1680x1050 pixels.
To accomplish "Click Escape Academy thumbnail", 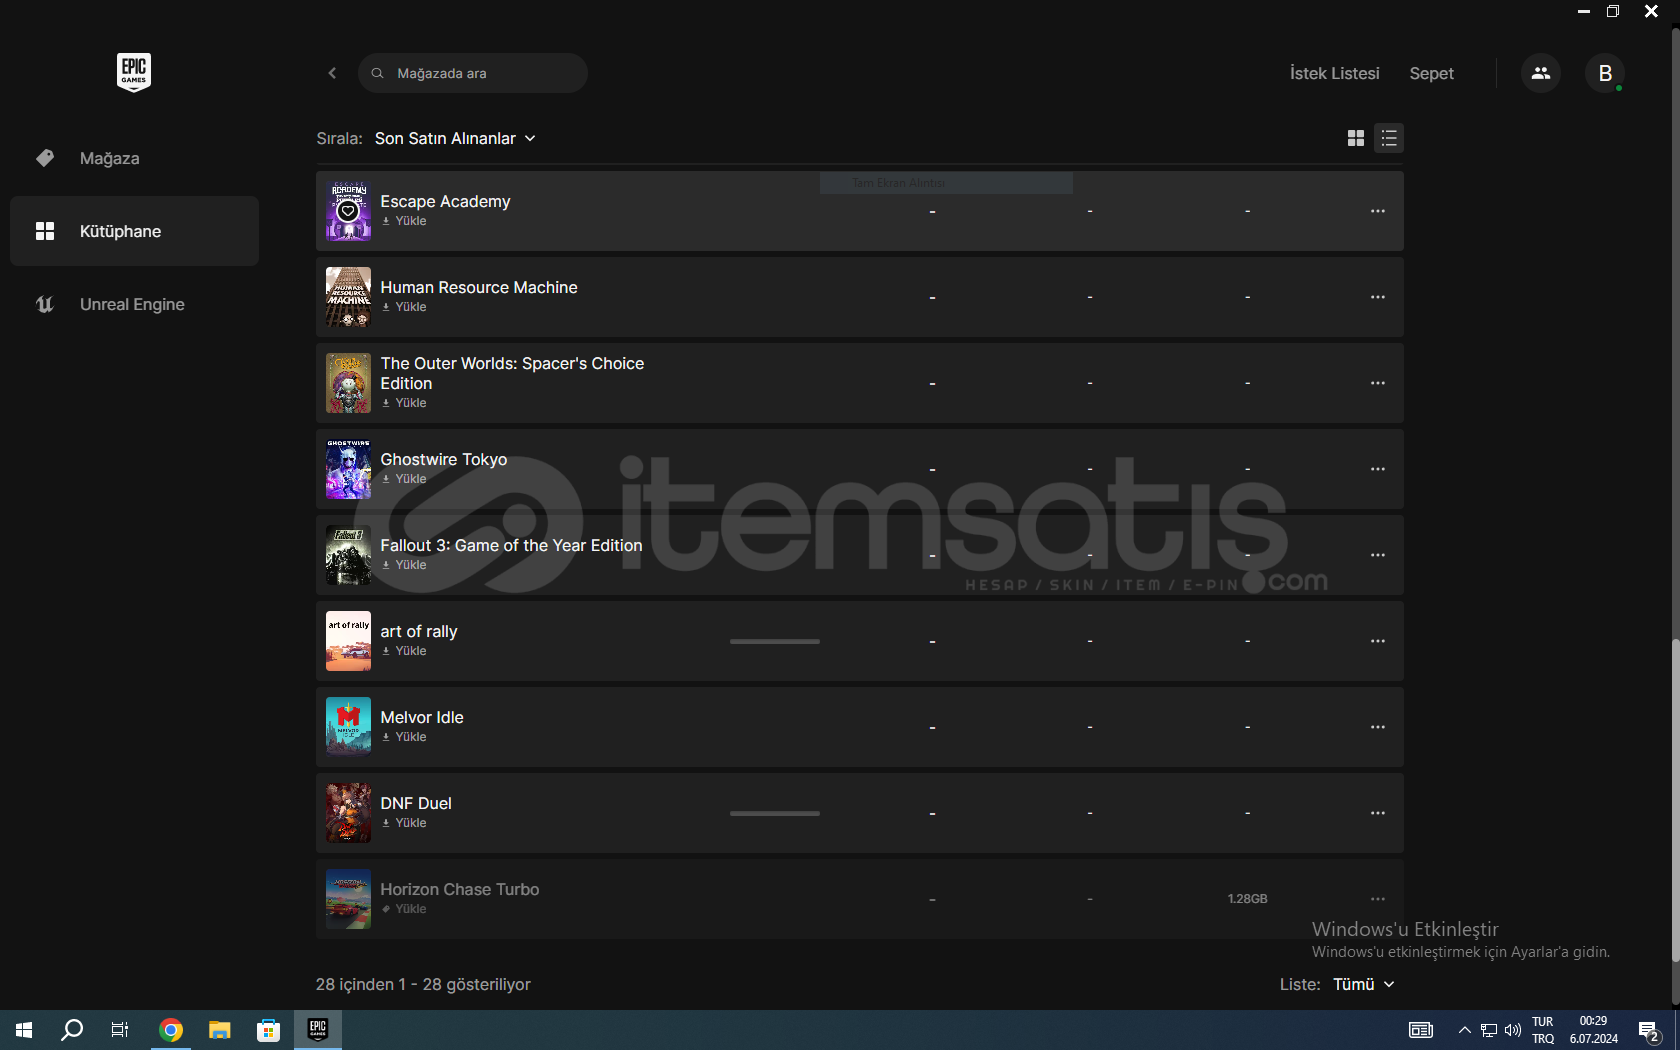I will tap(348, 211).
